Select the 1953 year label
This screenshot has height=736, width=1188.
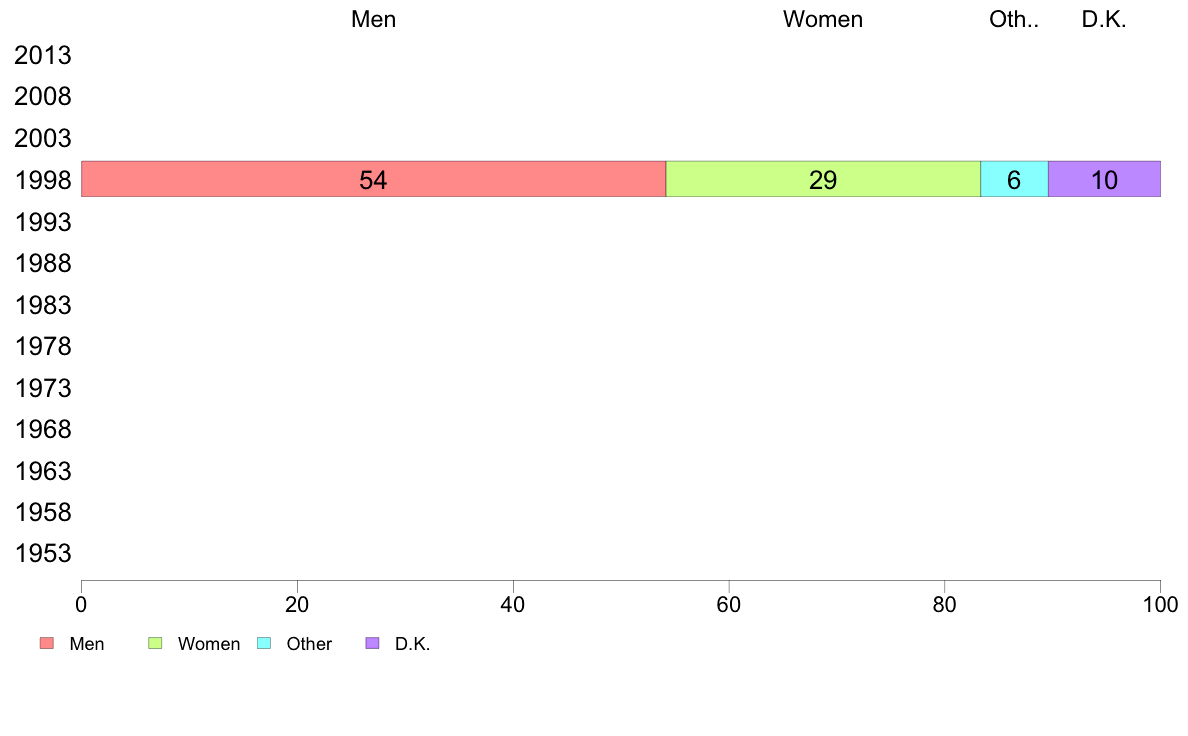point(43,553)
